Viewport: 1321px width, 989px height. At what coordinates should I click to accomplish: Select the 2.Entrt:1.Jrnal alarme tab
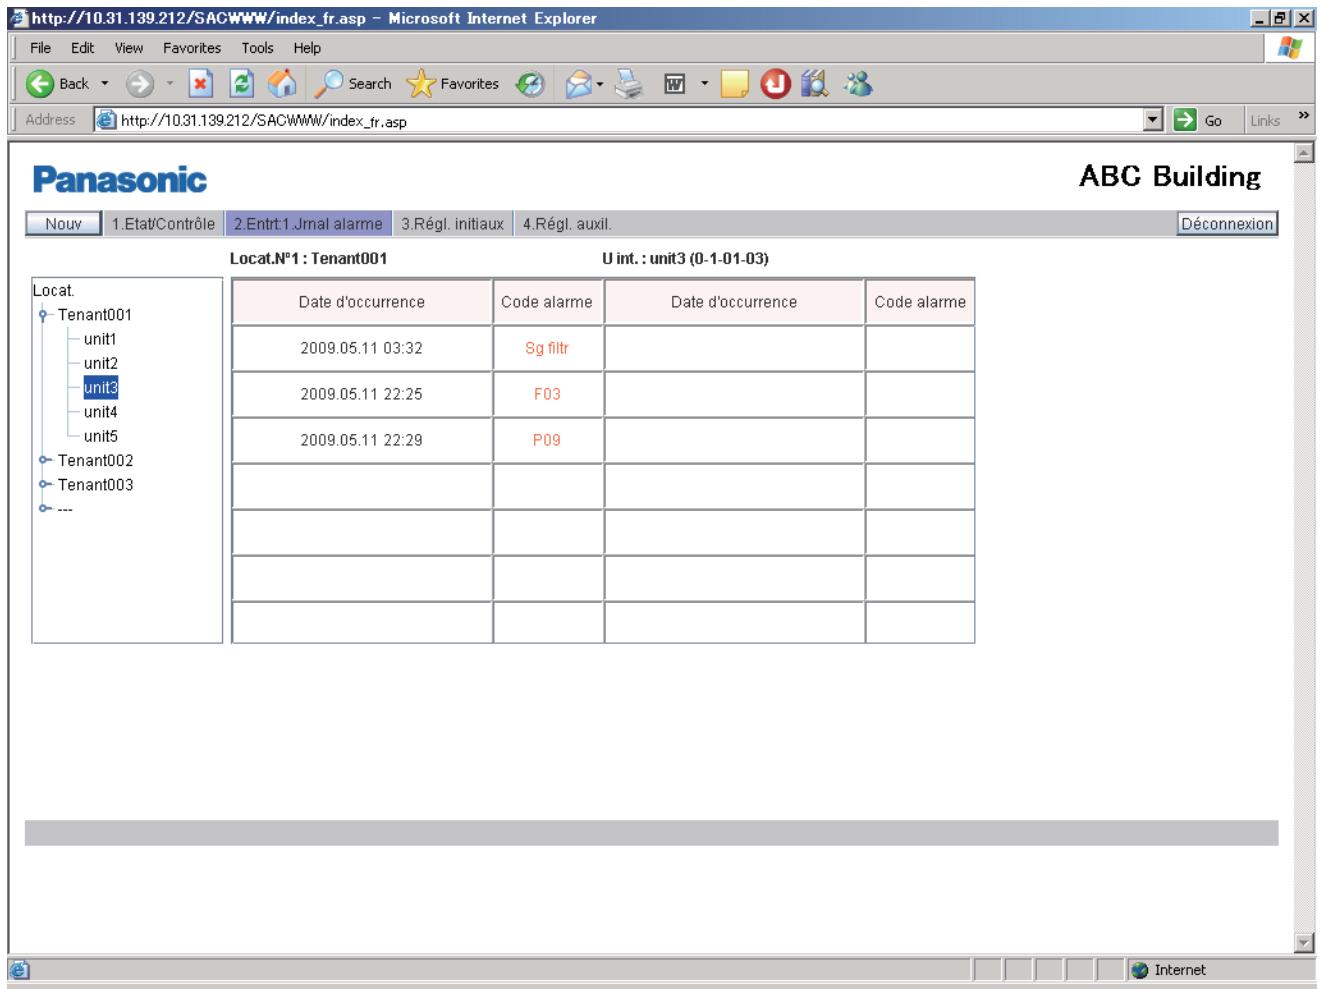point(308,224)
